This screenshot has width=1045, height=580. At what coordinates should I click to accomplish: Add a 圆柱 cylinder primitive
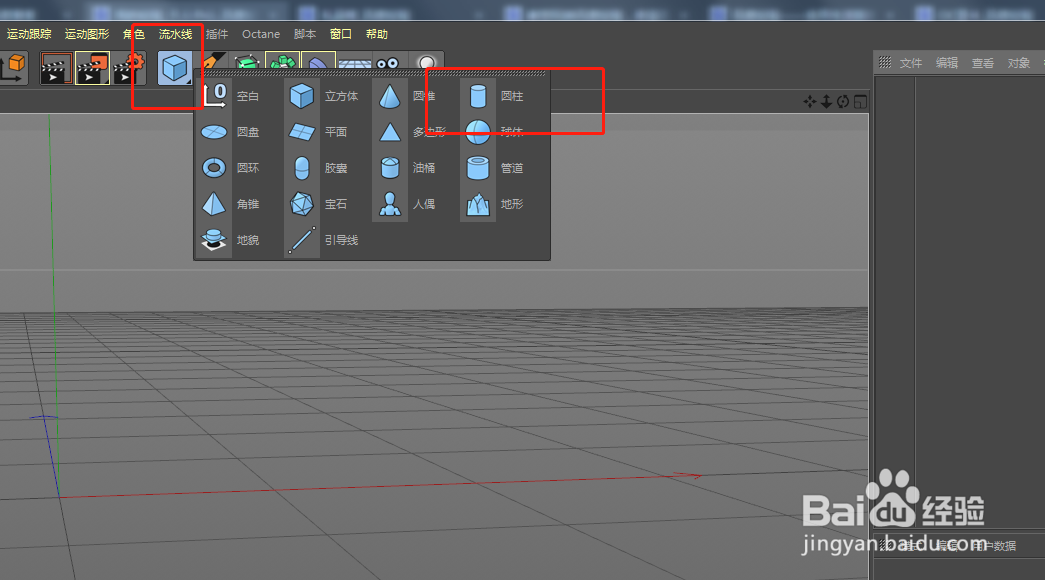pos(495,96)
